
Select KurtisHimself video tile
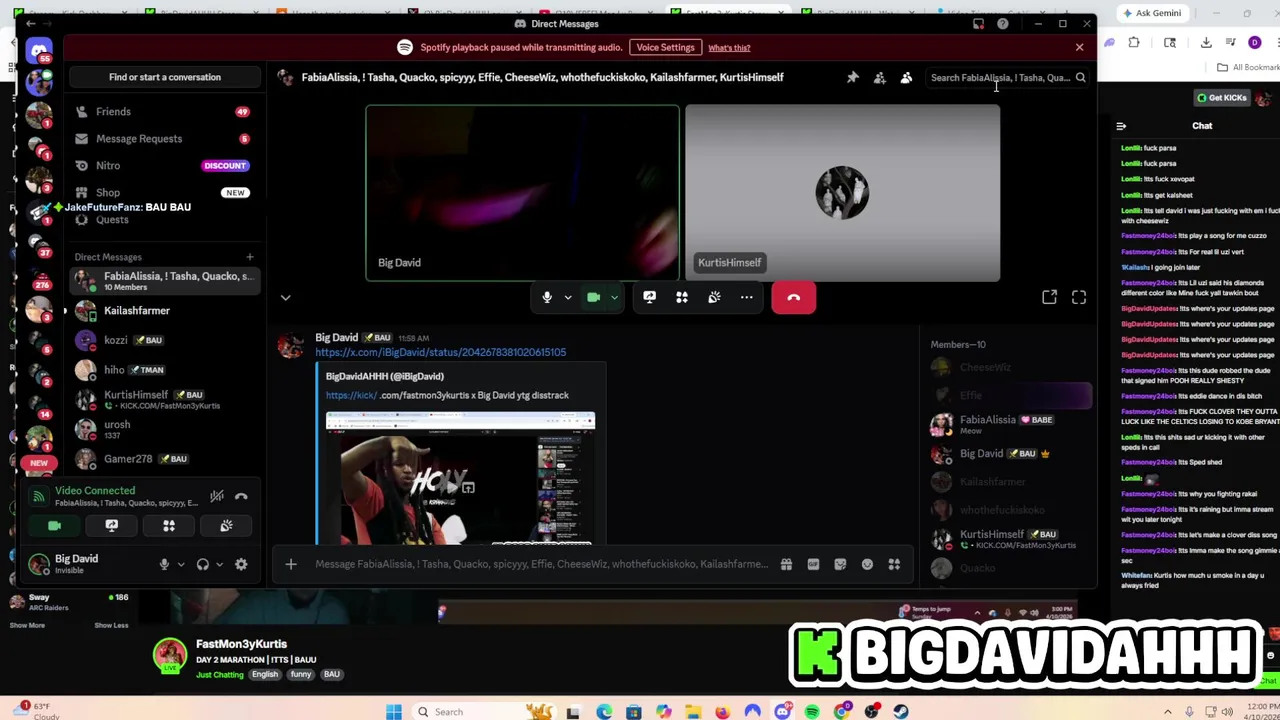pyautogui.click(x=842, y=193)
